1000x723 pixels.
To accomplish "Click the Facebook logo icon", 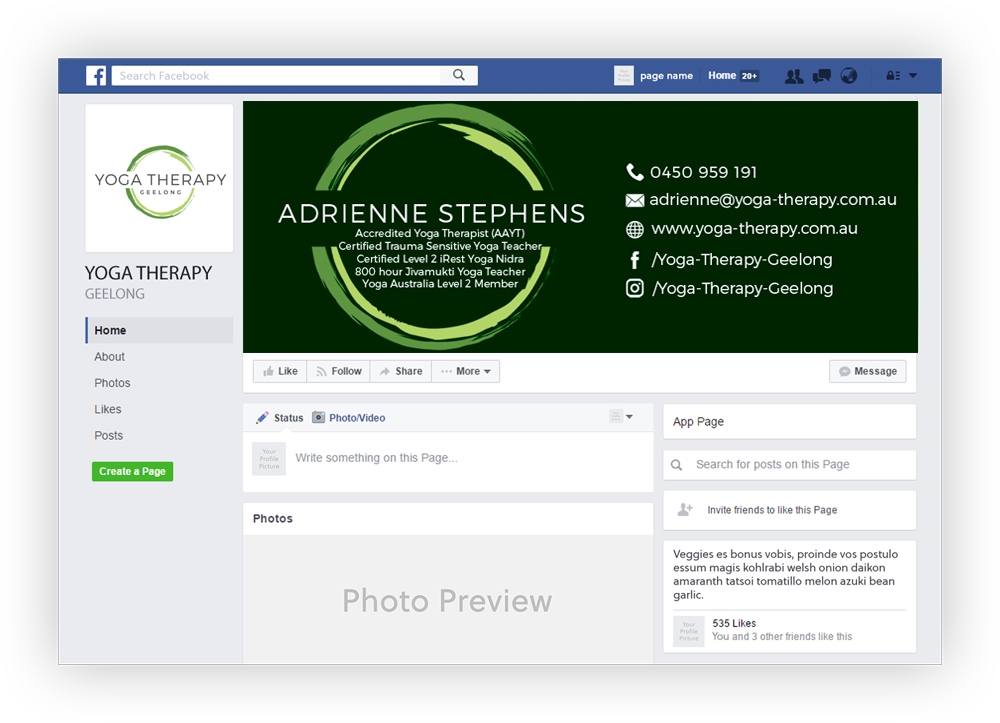I will [x=96, y=76].
